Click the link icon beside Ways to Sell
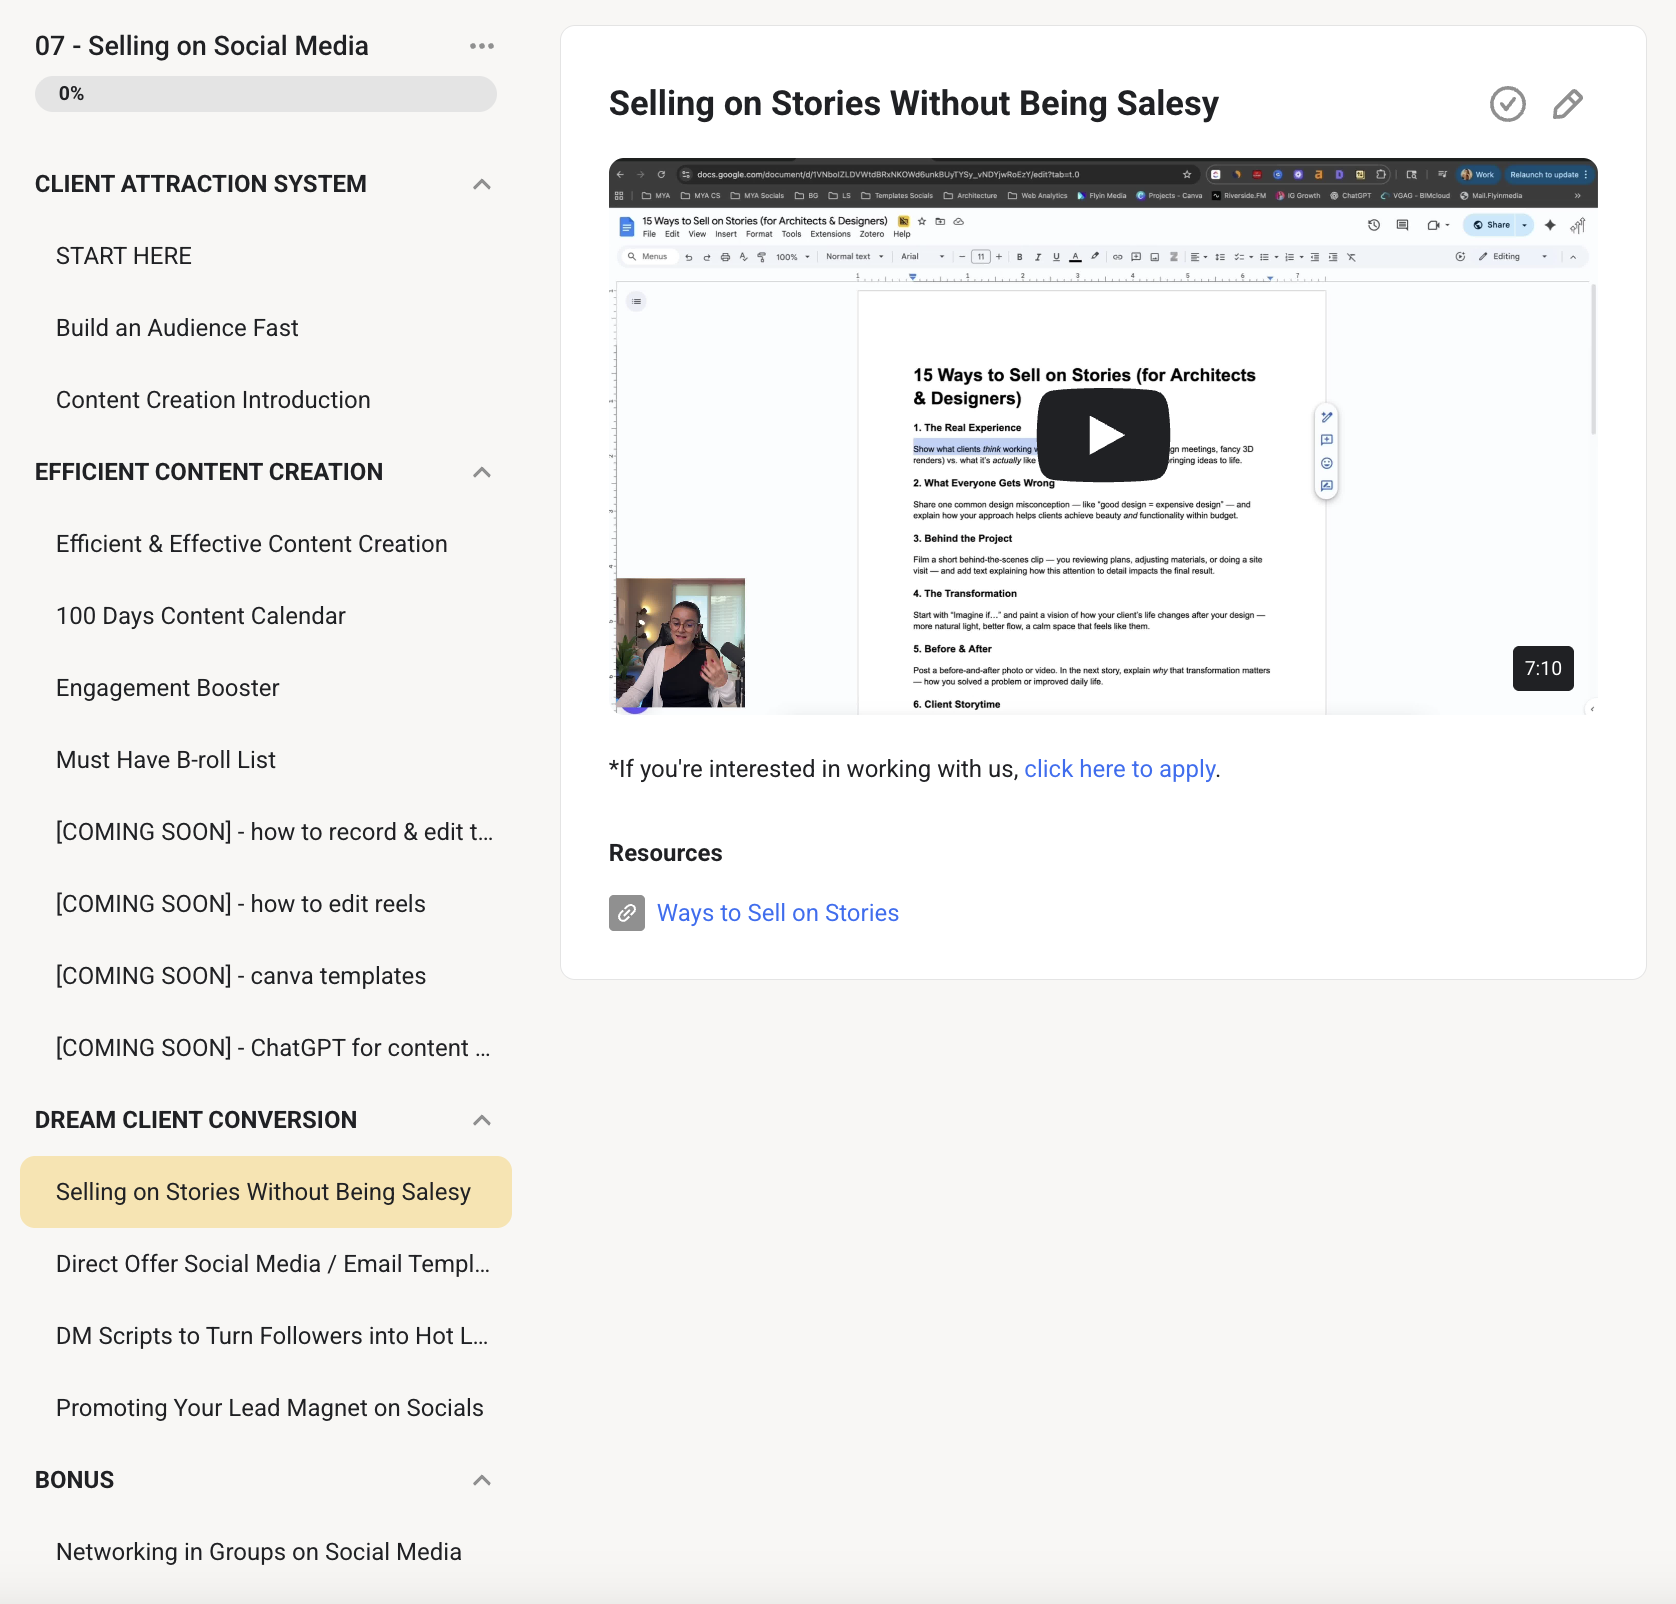The height and width of the screenshot is (1604, 1676). pyautogui.click(x=627, y=913)
